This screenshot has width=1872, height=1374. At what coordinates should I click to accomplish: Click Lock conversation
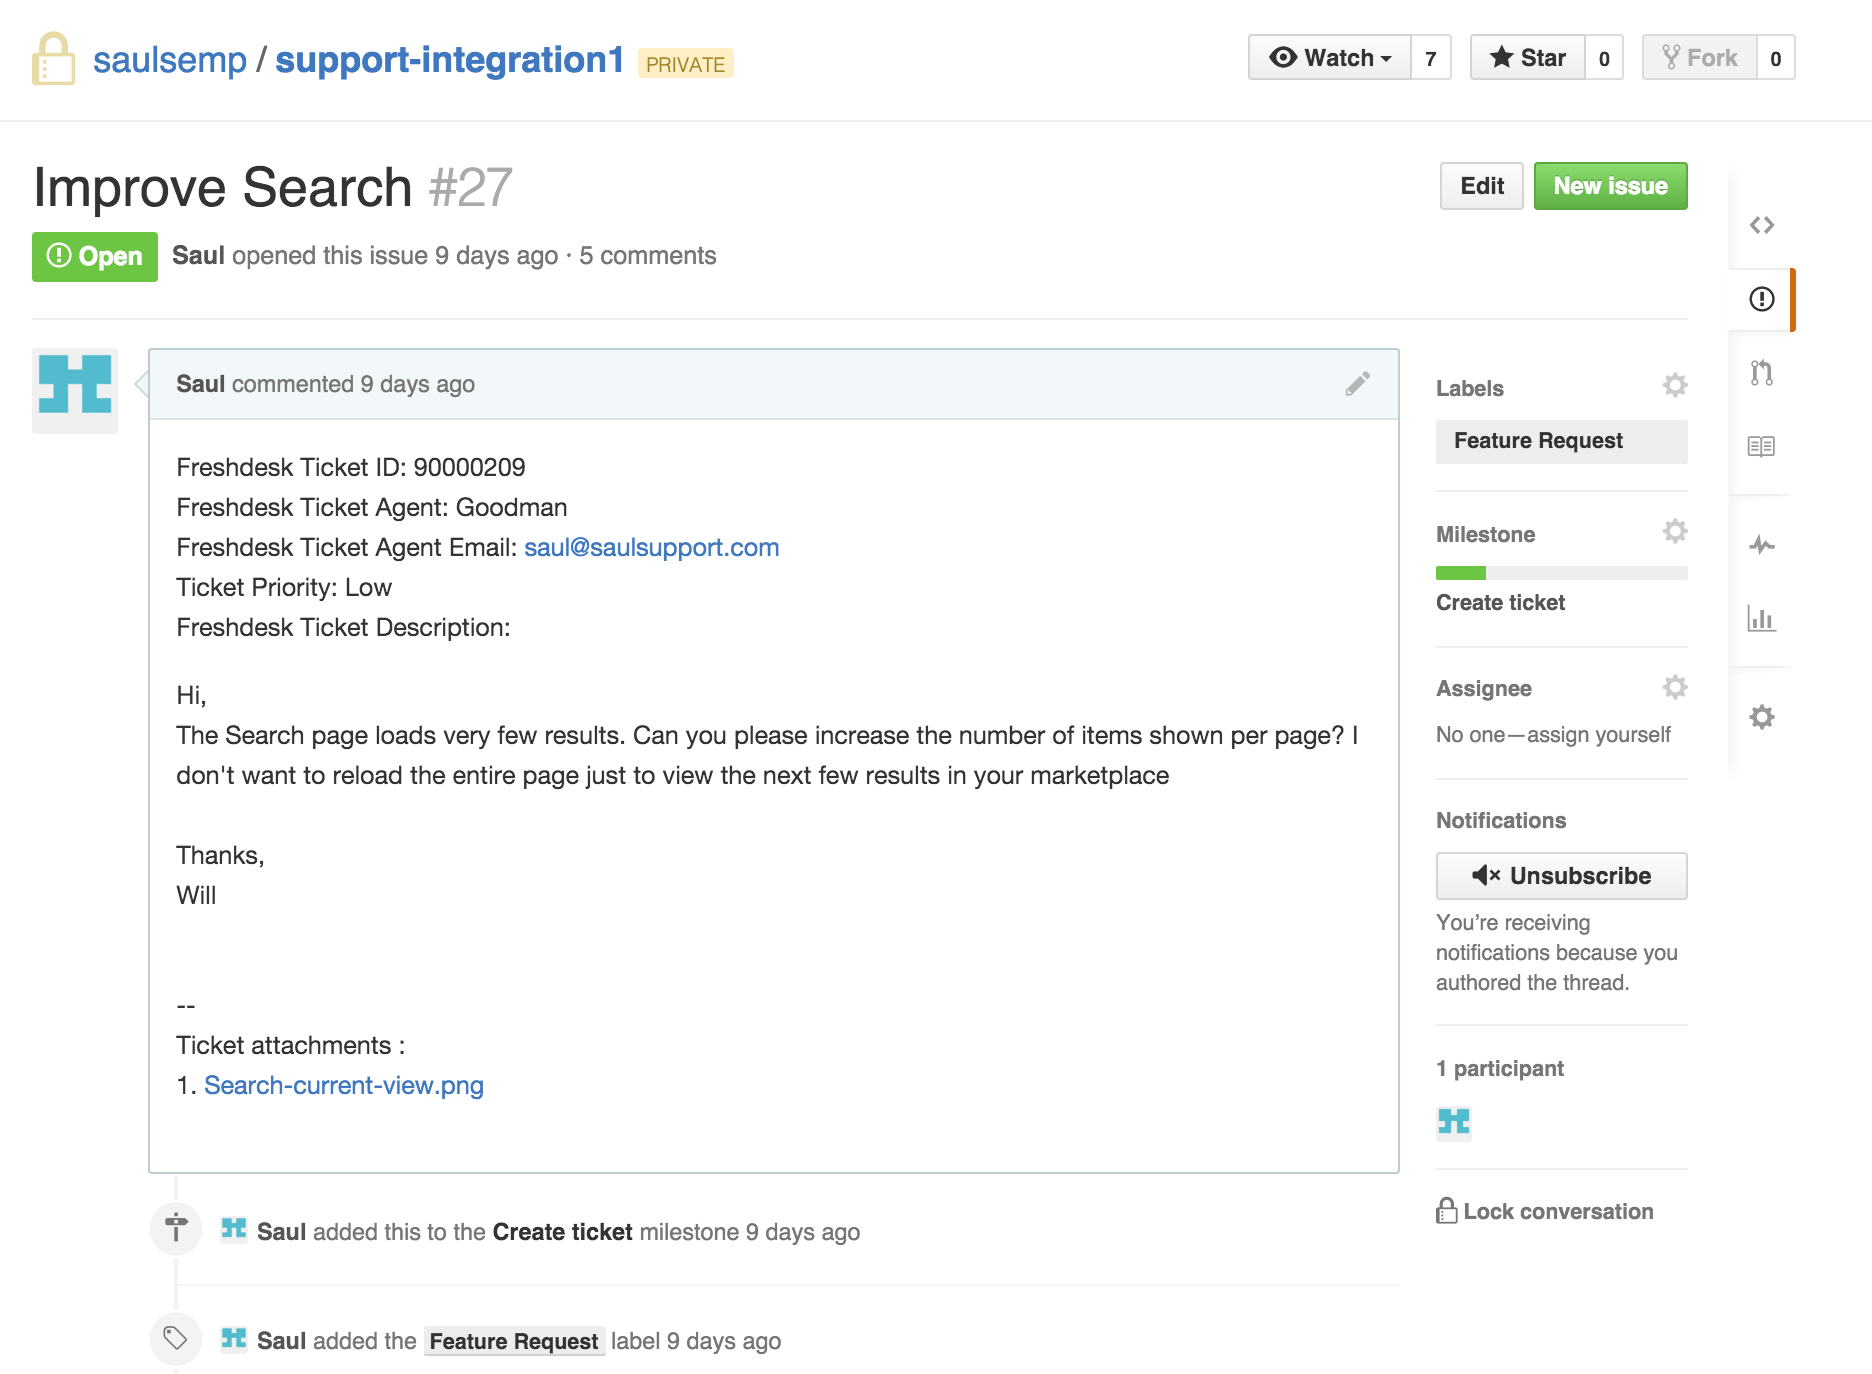[x=1545, y=1212]
